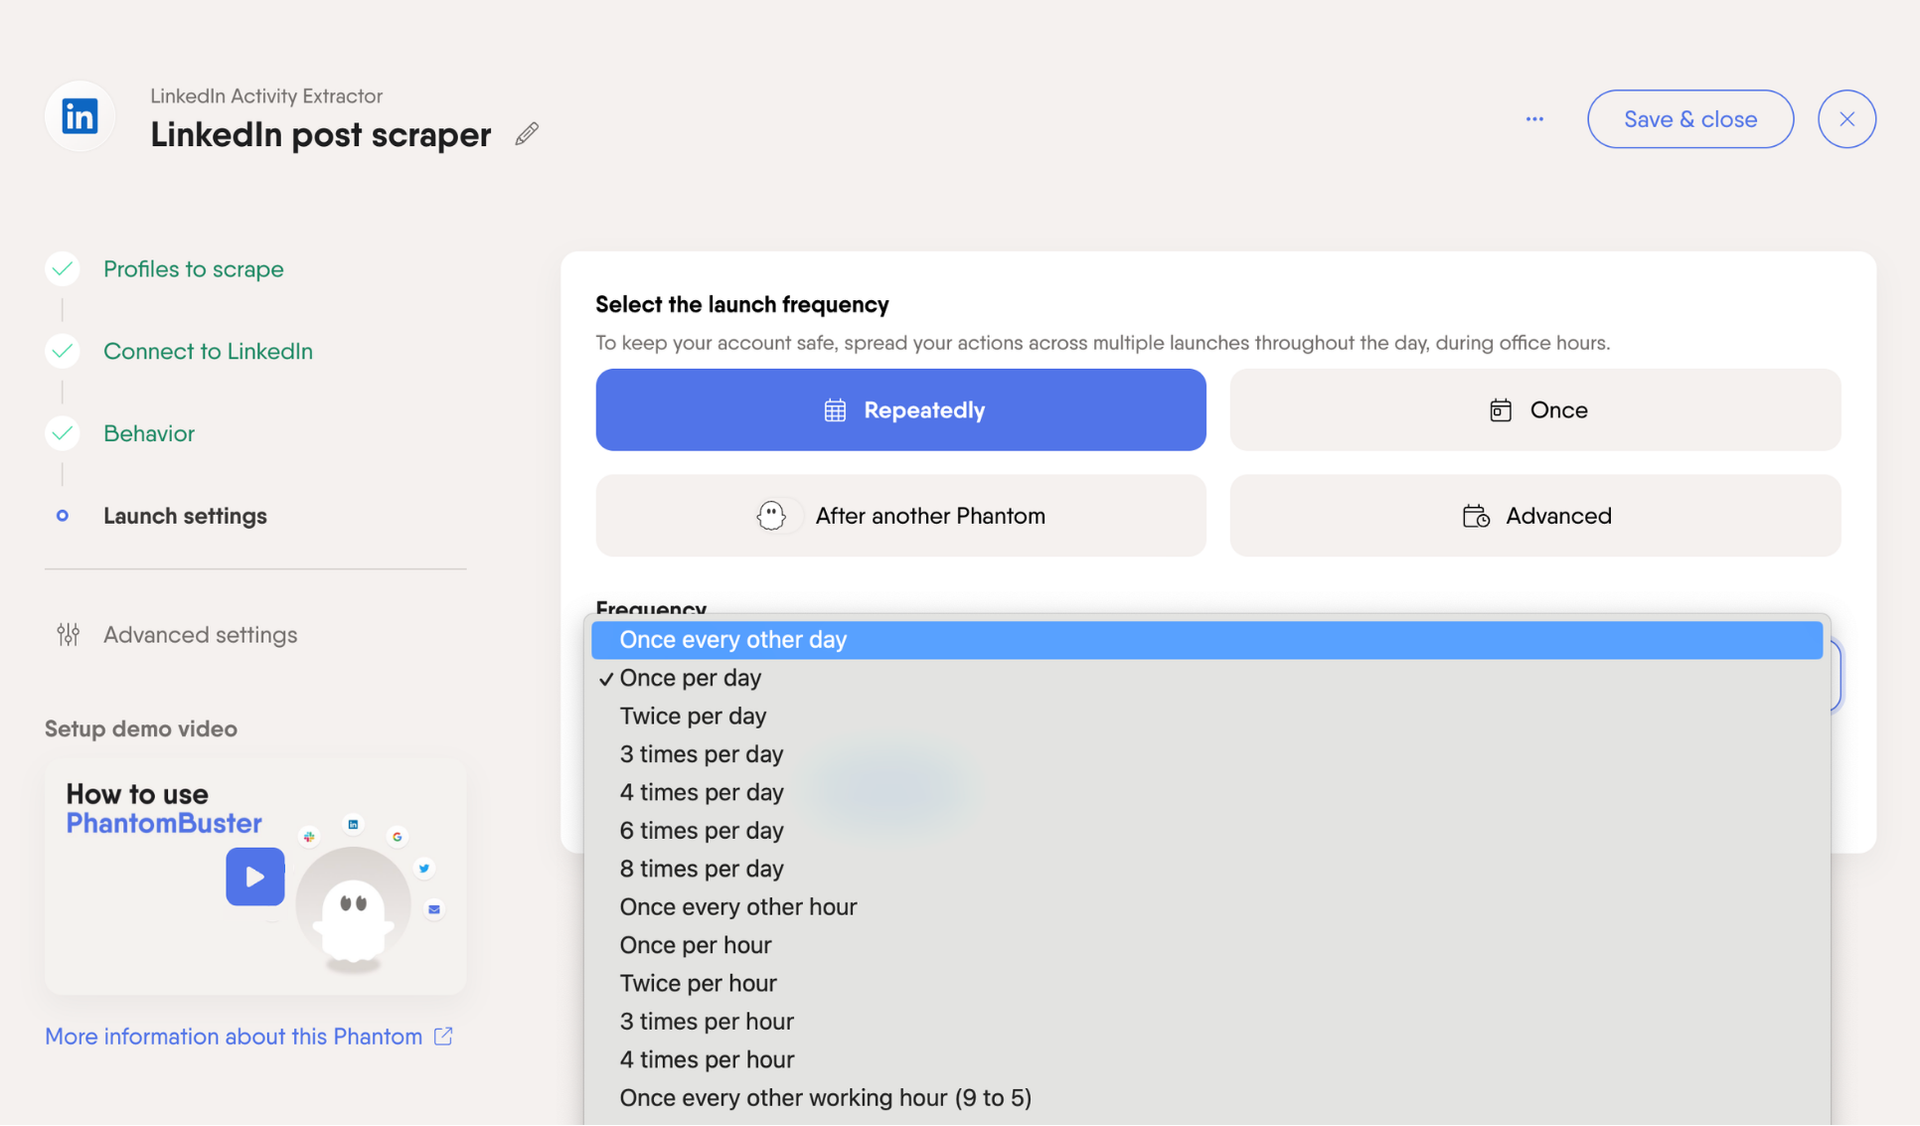Click the calendar icon on the Repeatedly button
Viewport: 1920px width, 1126px height.
[836, 409]
